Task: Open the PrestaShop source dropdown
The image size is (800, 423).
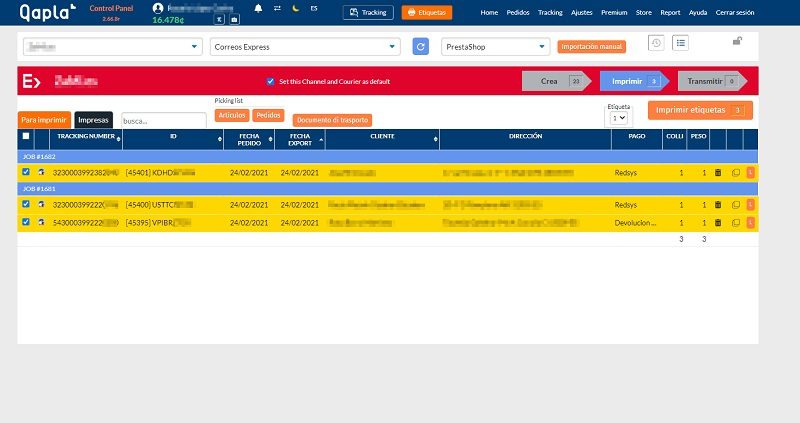Action: pyautogui.click(x=495, y=46)
